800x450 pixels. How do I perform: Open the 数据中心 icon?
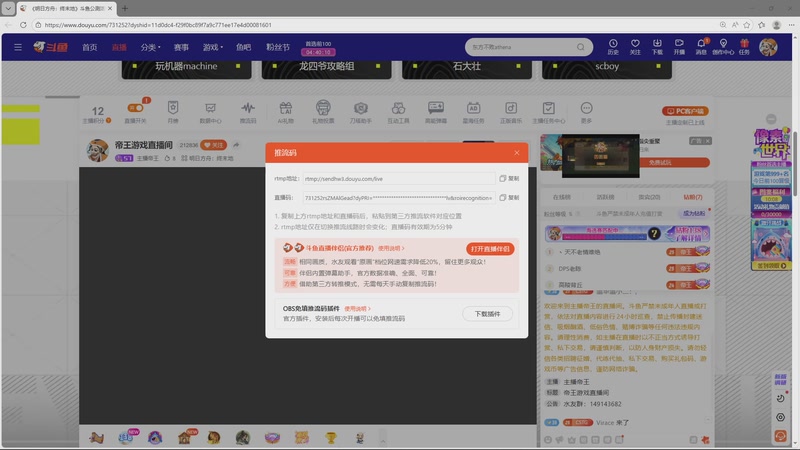point(210,108)
